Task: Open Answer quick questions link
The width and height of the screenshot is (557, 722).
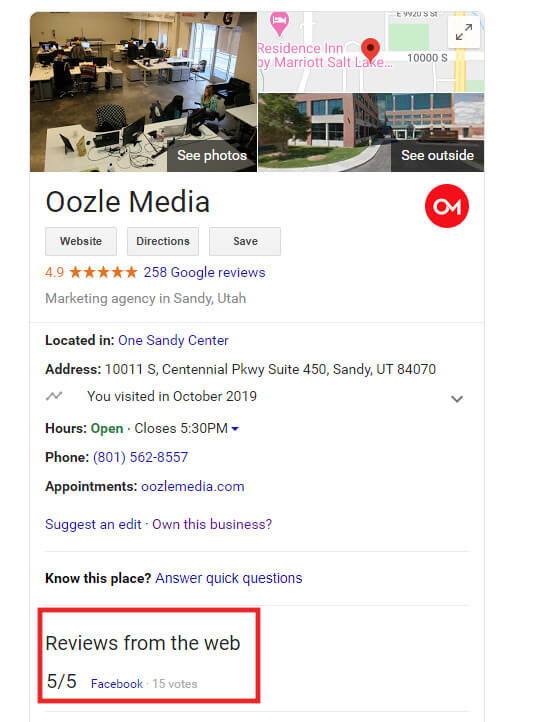Action: [229, 578]
